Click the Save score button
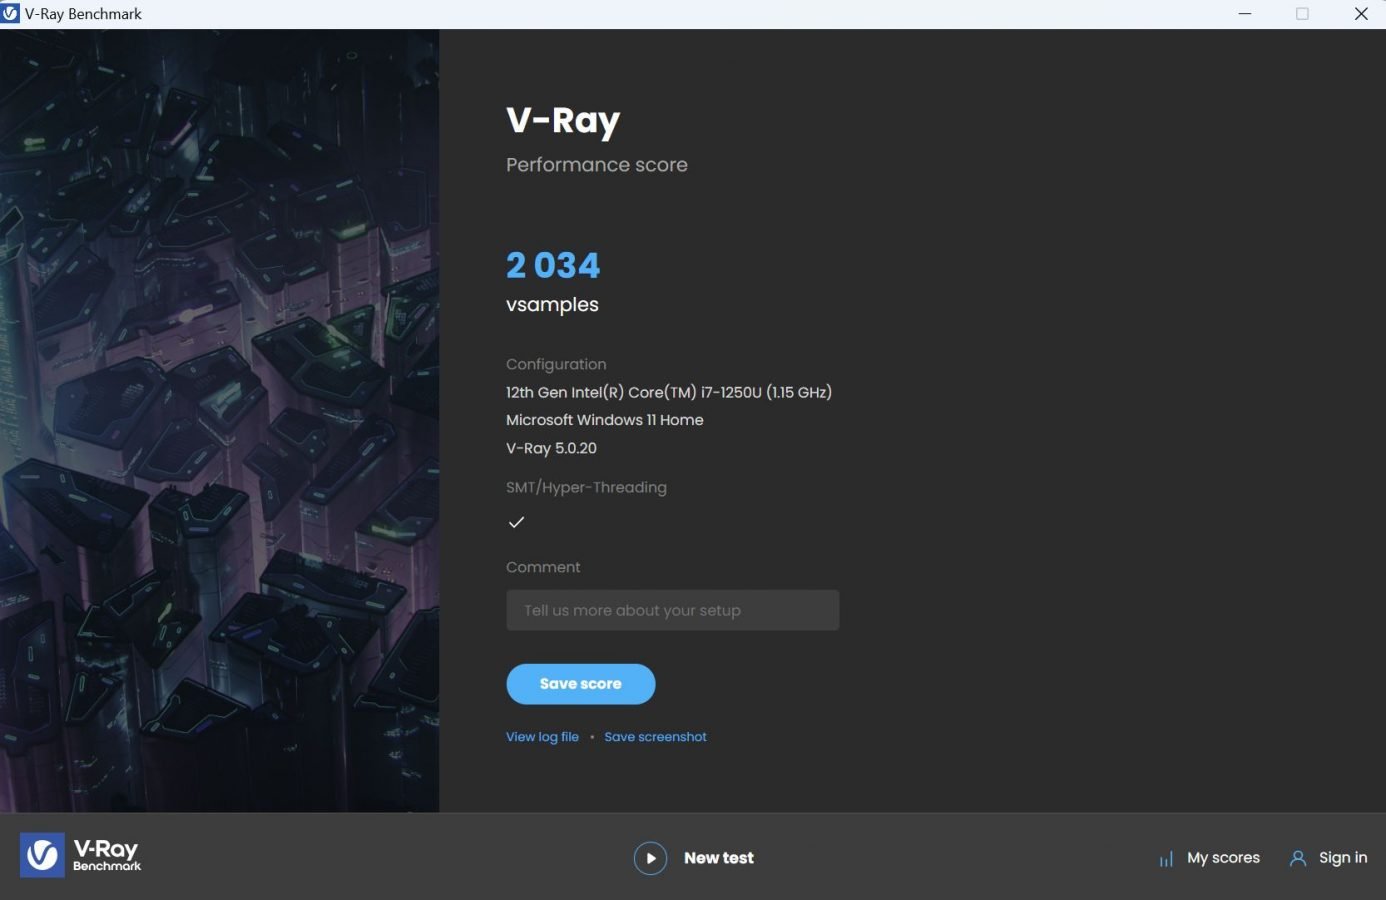 pos(581,684)
